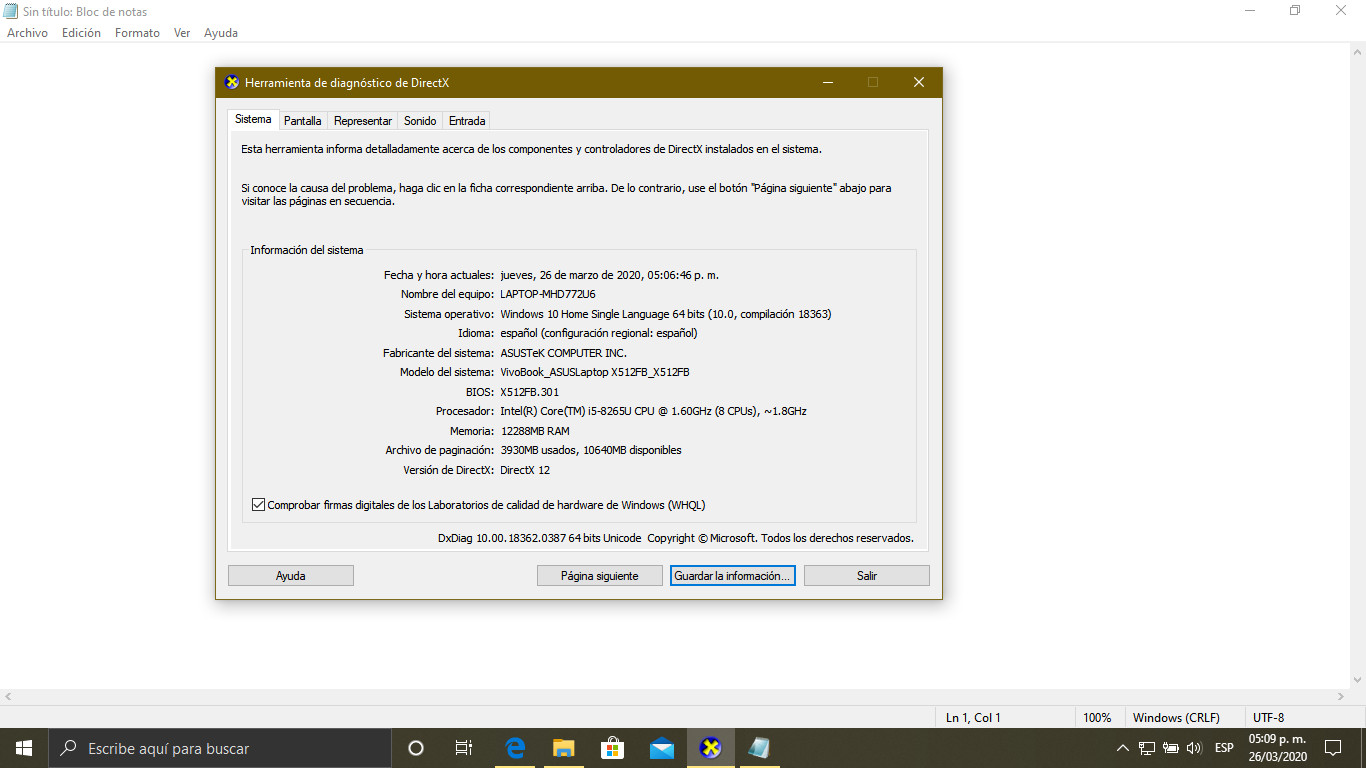Screen dimensions: 1366x768
Task: Click the computer name LAPTOP-MHD772U6
Action: pyautogui.click(x=548, y=294)
